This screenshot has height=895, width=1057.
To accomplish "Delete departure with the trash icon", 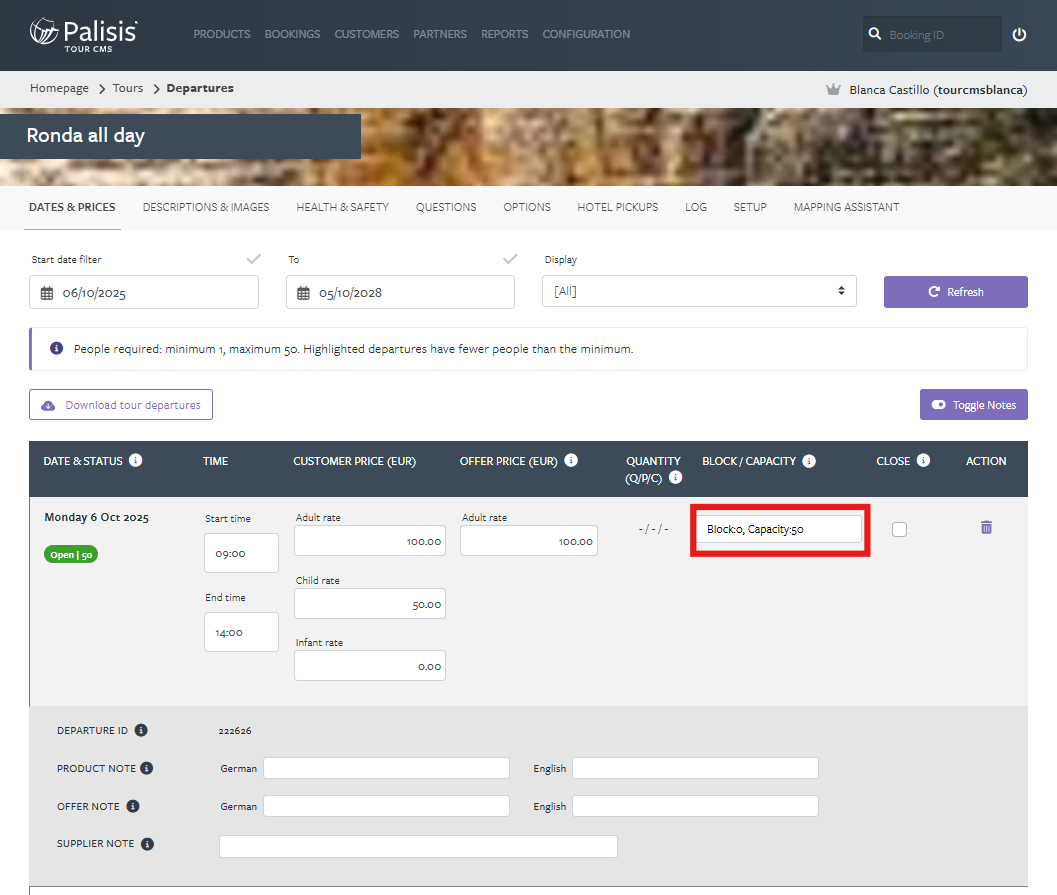I will click(986, 527).
